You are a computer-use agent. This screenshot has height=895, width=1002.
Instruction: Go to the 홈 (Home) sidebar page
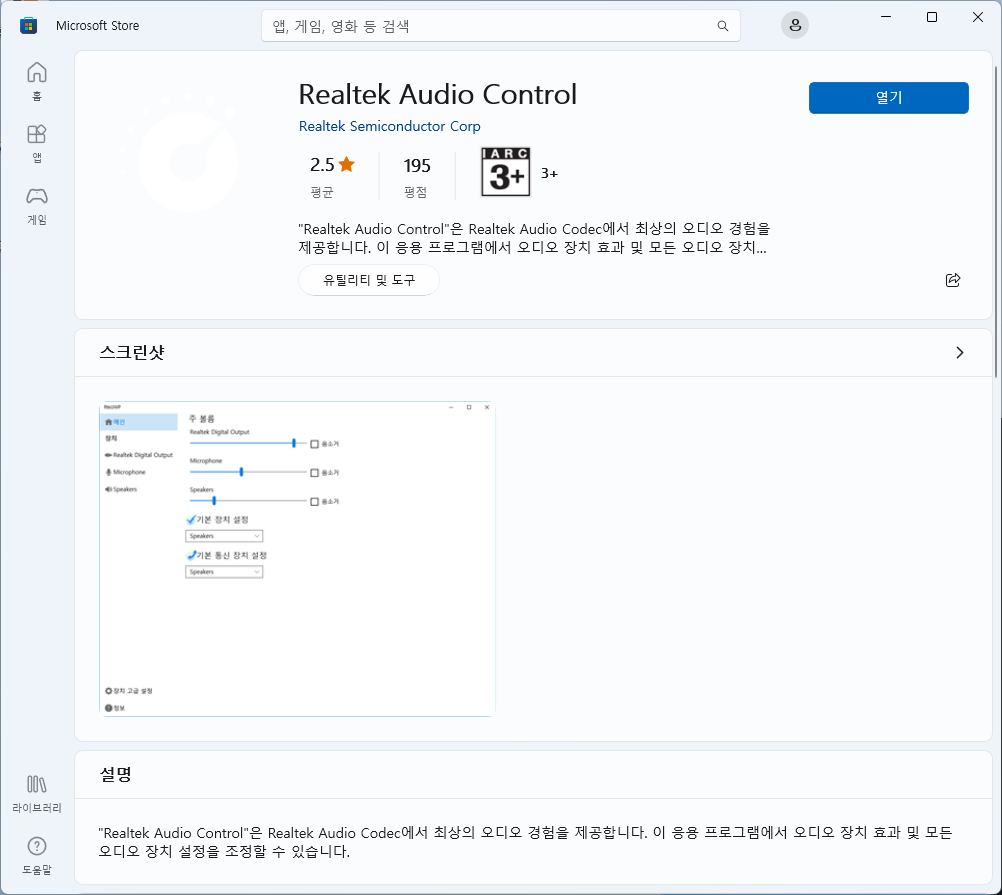point(36,81)
